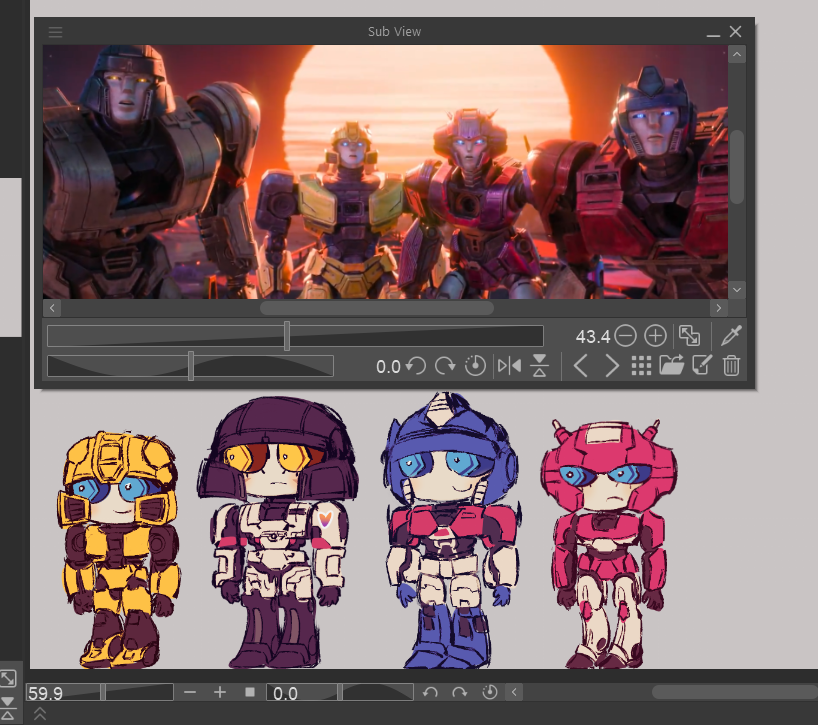Reset canvas rotation from bottom bar
The width and height of the screenshot is (818, 725).
(489, 692)
